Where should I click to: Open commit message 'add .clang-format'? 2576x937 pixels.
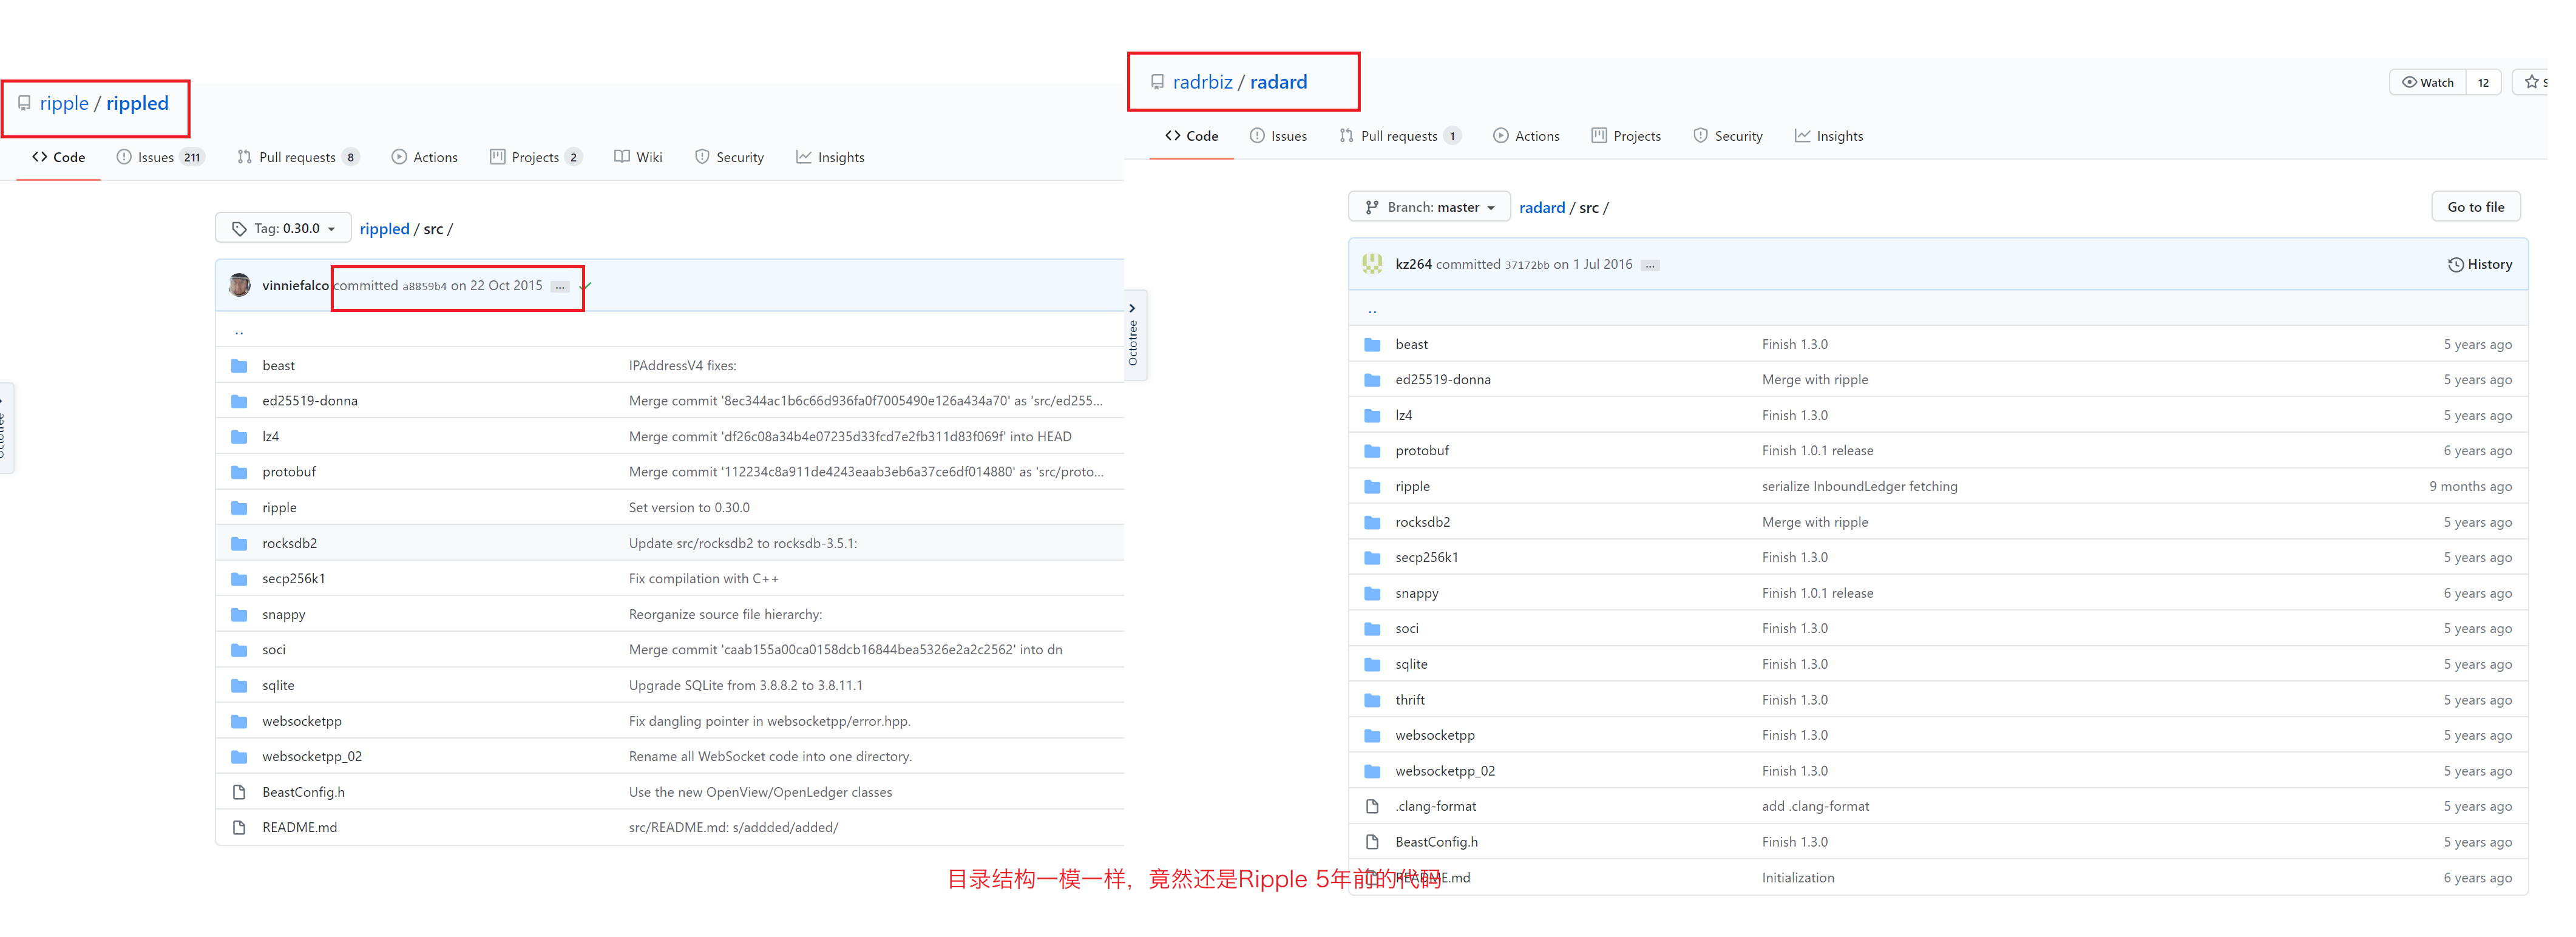pos(1815,806)
